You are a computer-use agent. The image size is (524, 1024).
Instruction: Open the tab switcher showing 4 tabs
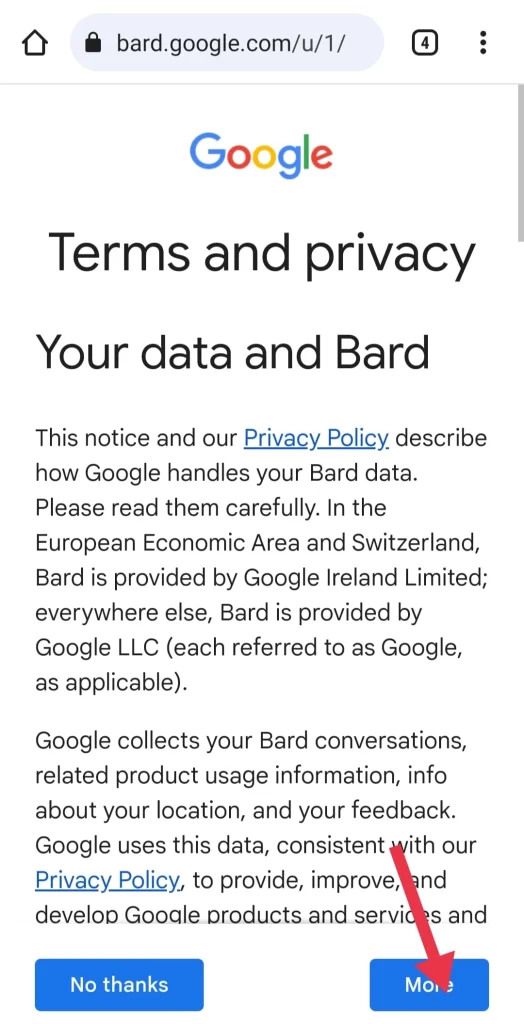click(425, 43)
